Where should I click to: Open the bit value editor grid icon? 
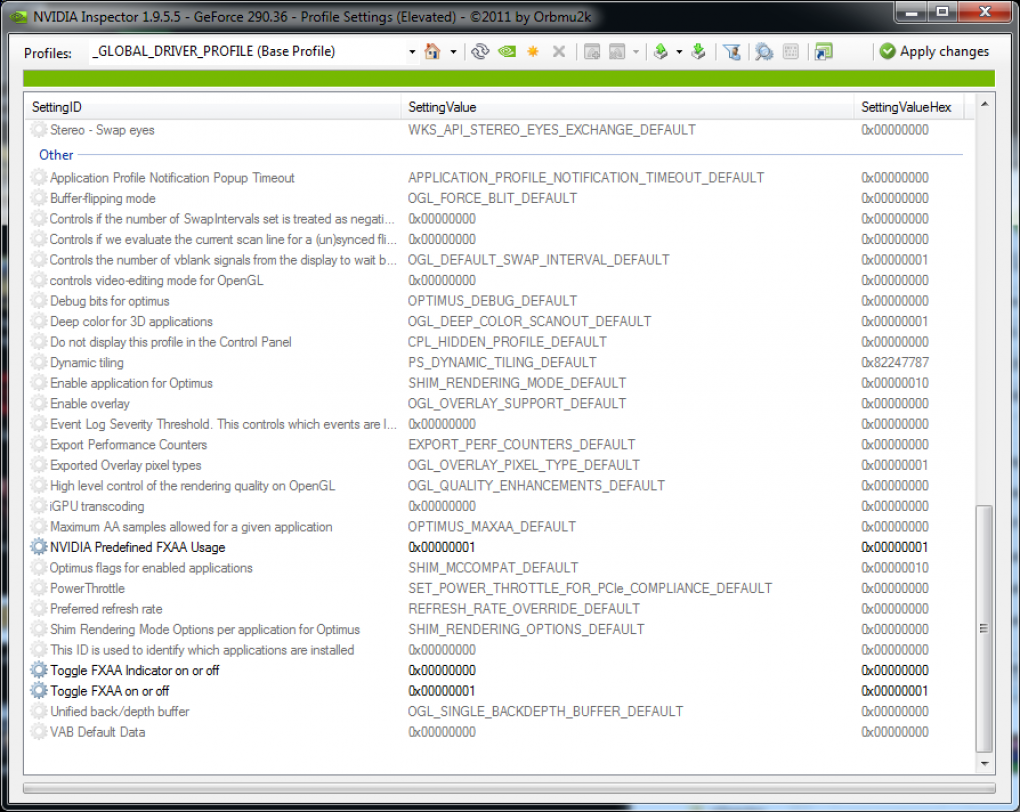[790, 51]
